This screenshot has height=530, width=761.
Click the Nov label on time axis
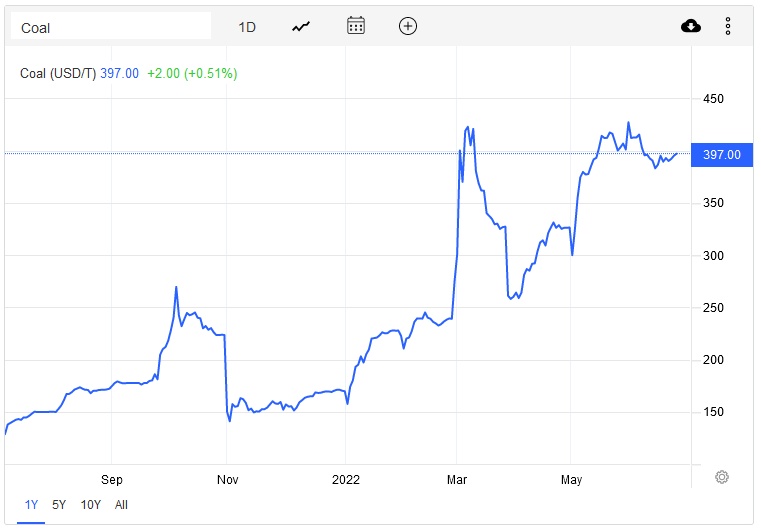(x=227, y=479)
